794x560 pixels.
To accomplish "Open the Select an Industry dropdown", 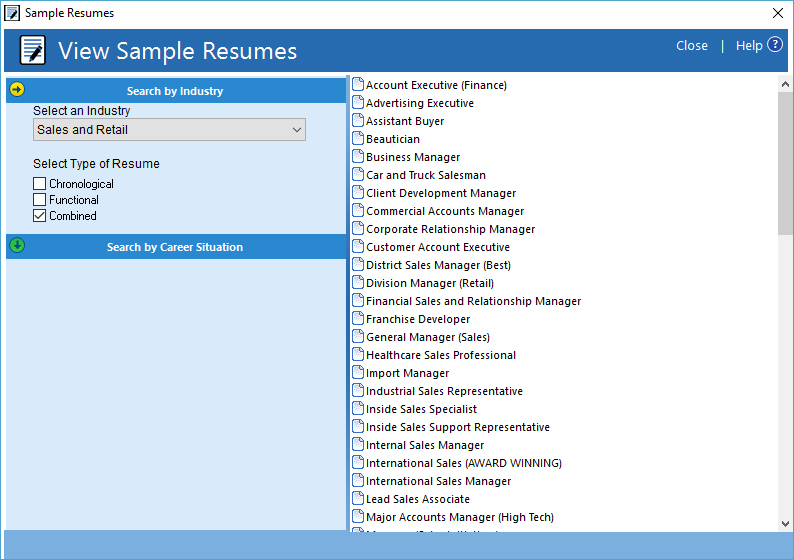I will pyautogui.click(x=169, y=130).
